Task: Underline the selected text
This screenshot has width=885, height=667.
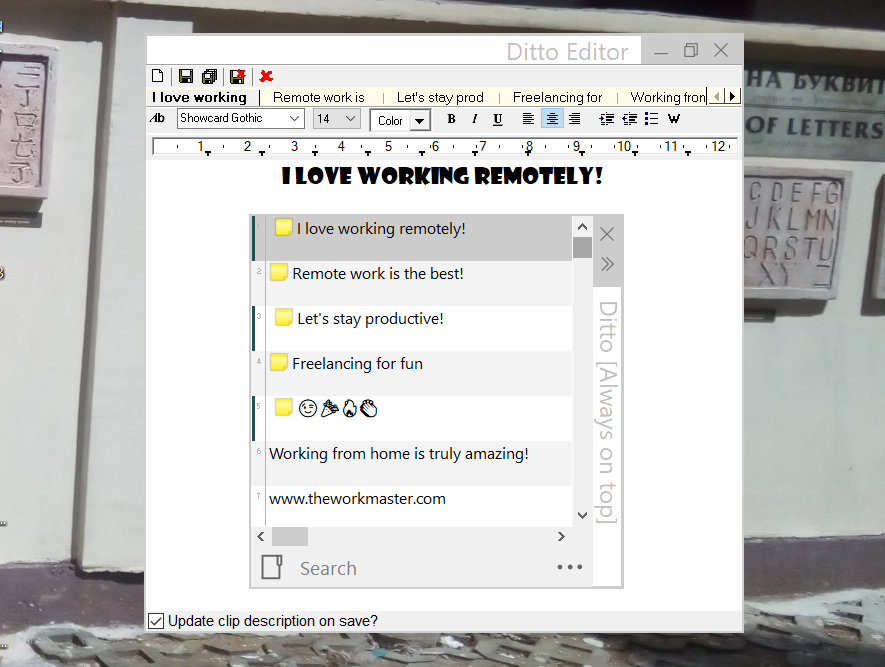Action: pos(497,120)
